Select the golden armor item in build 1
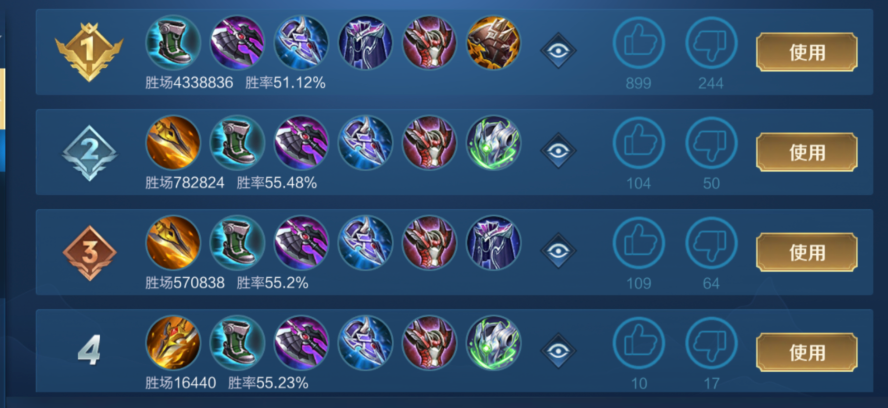 (493, 42)
